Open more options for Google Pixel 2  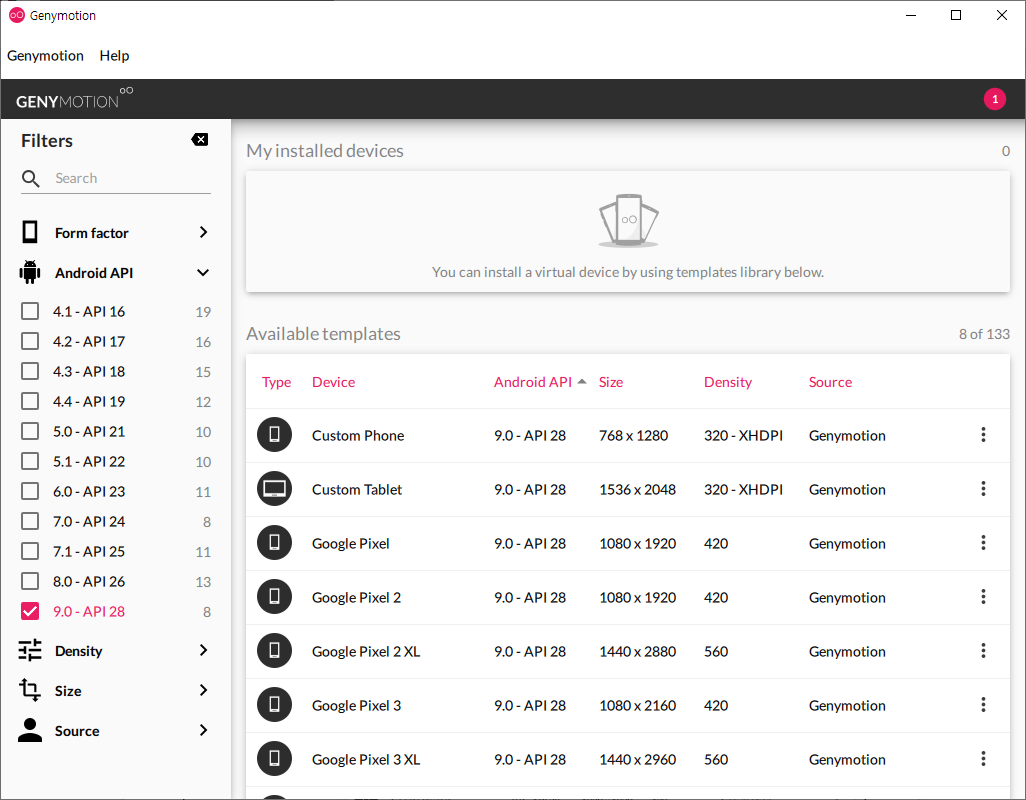coord(983,597)
